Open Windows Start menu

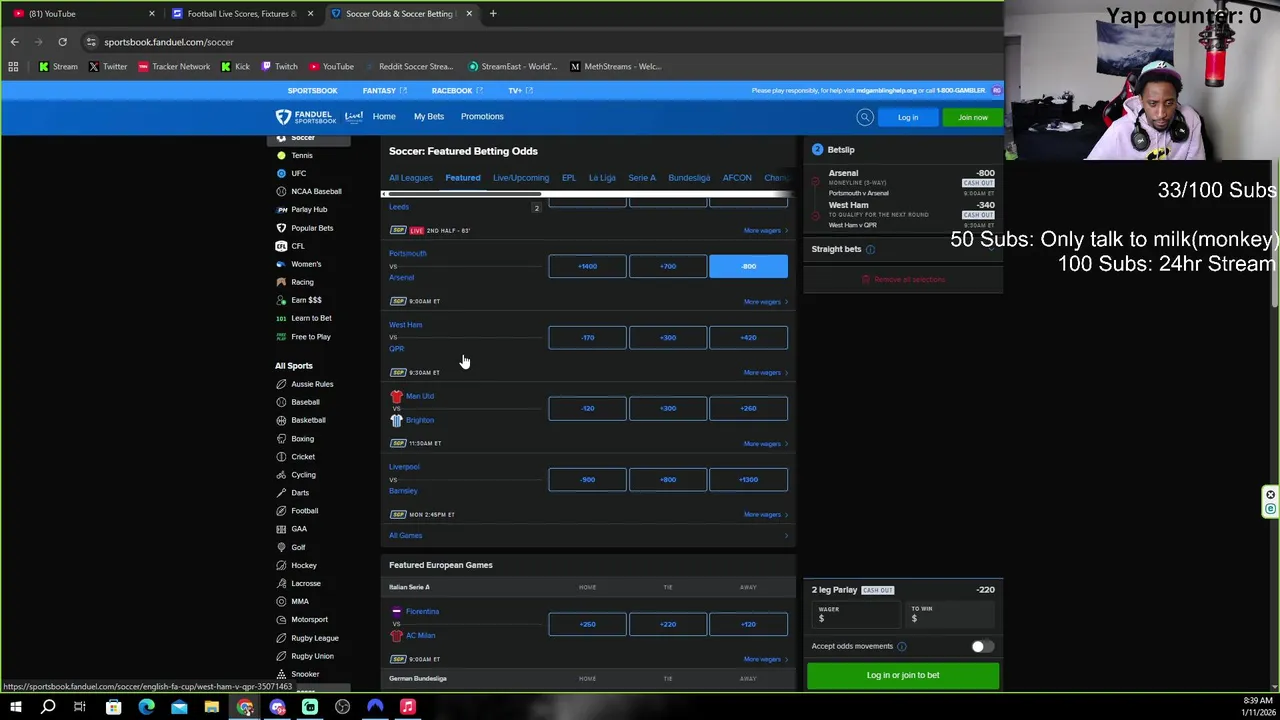point(15,707)
